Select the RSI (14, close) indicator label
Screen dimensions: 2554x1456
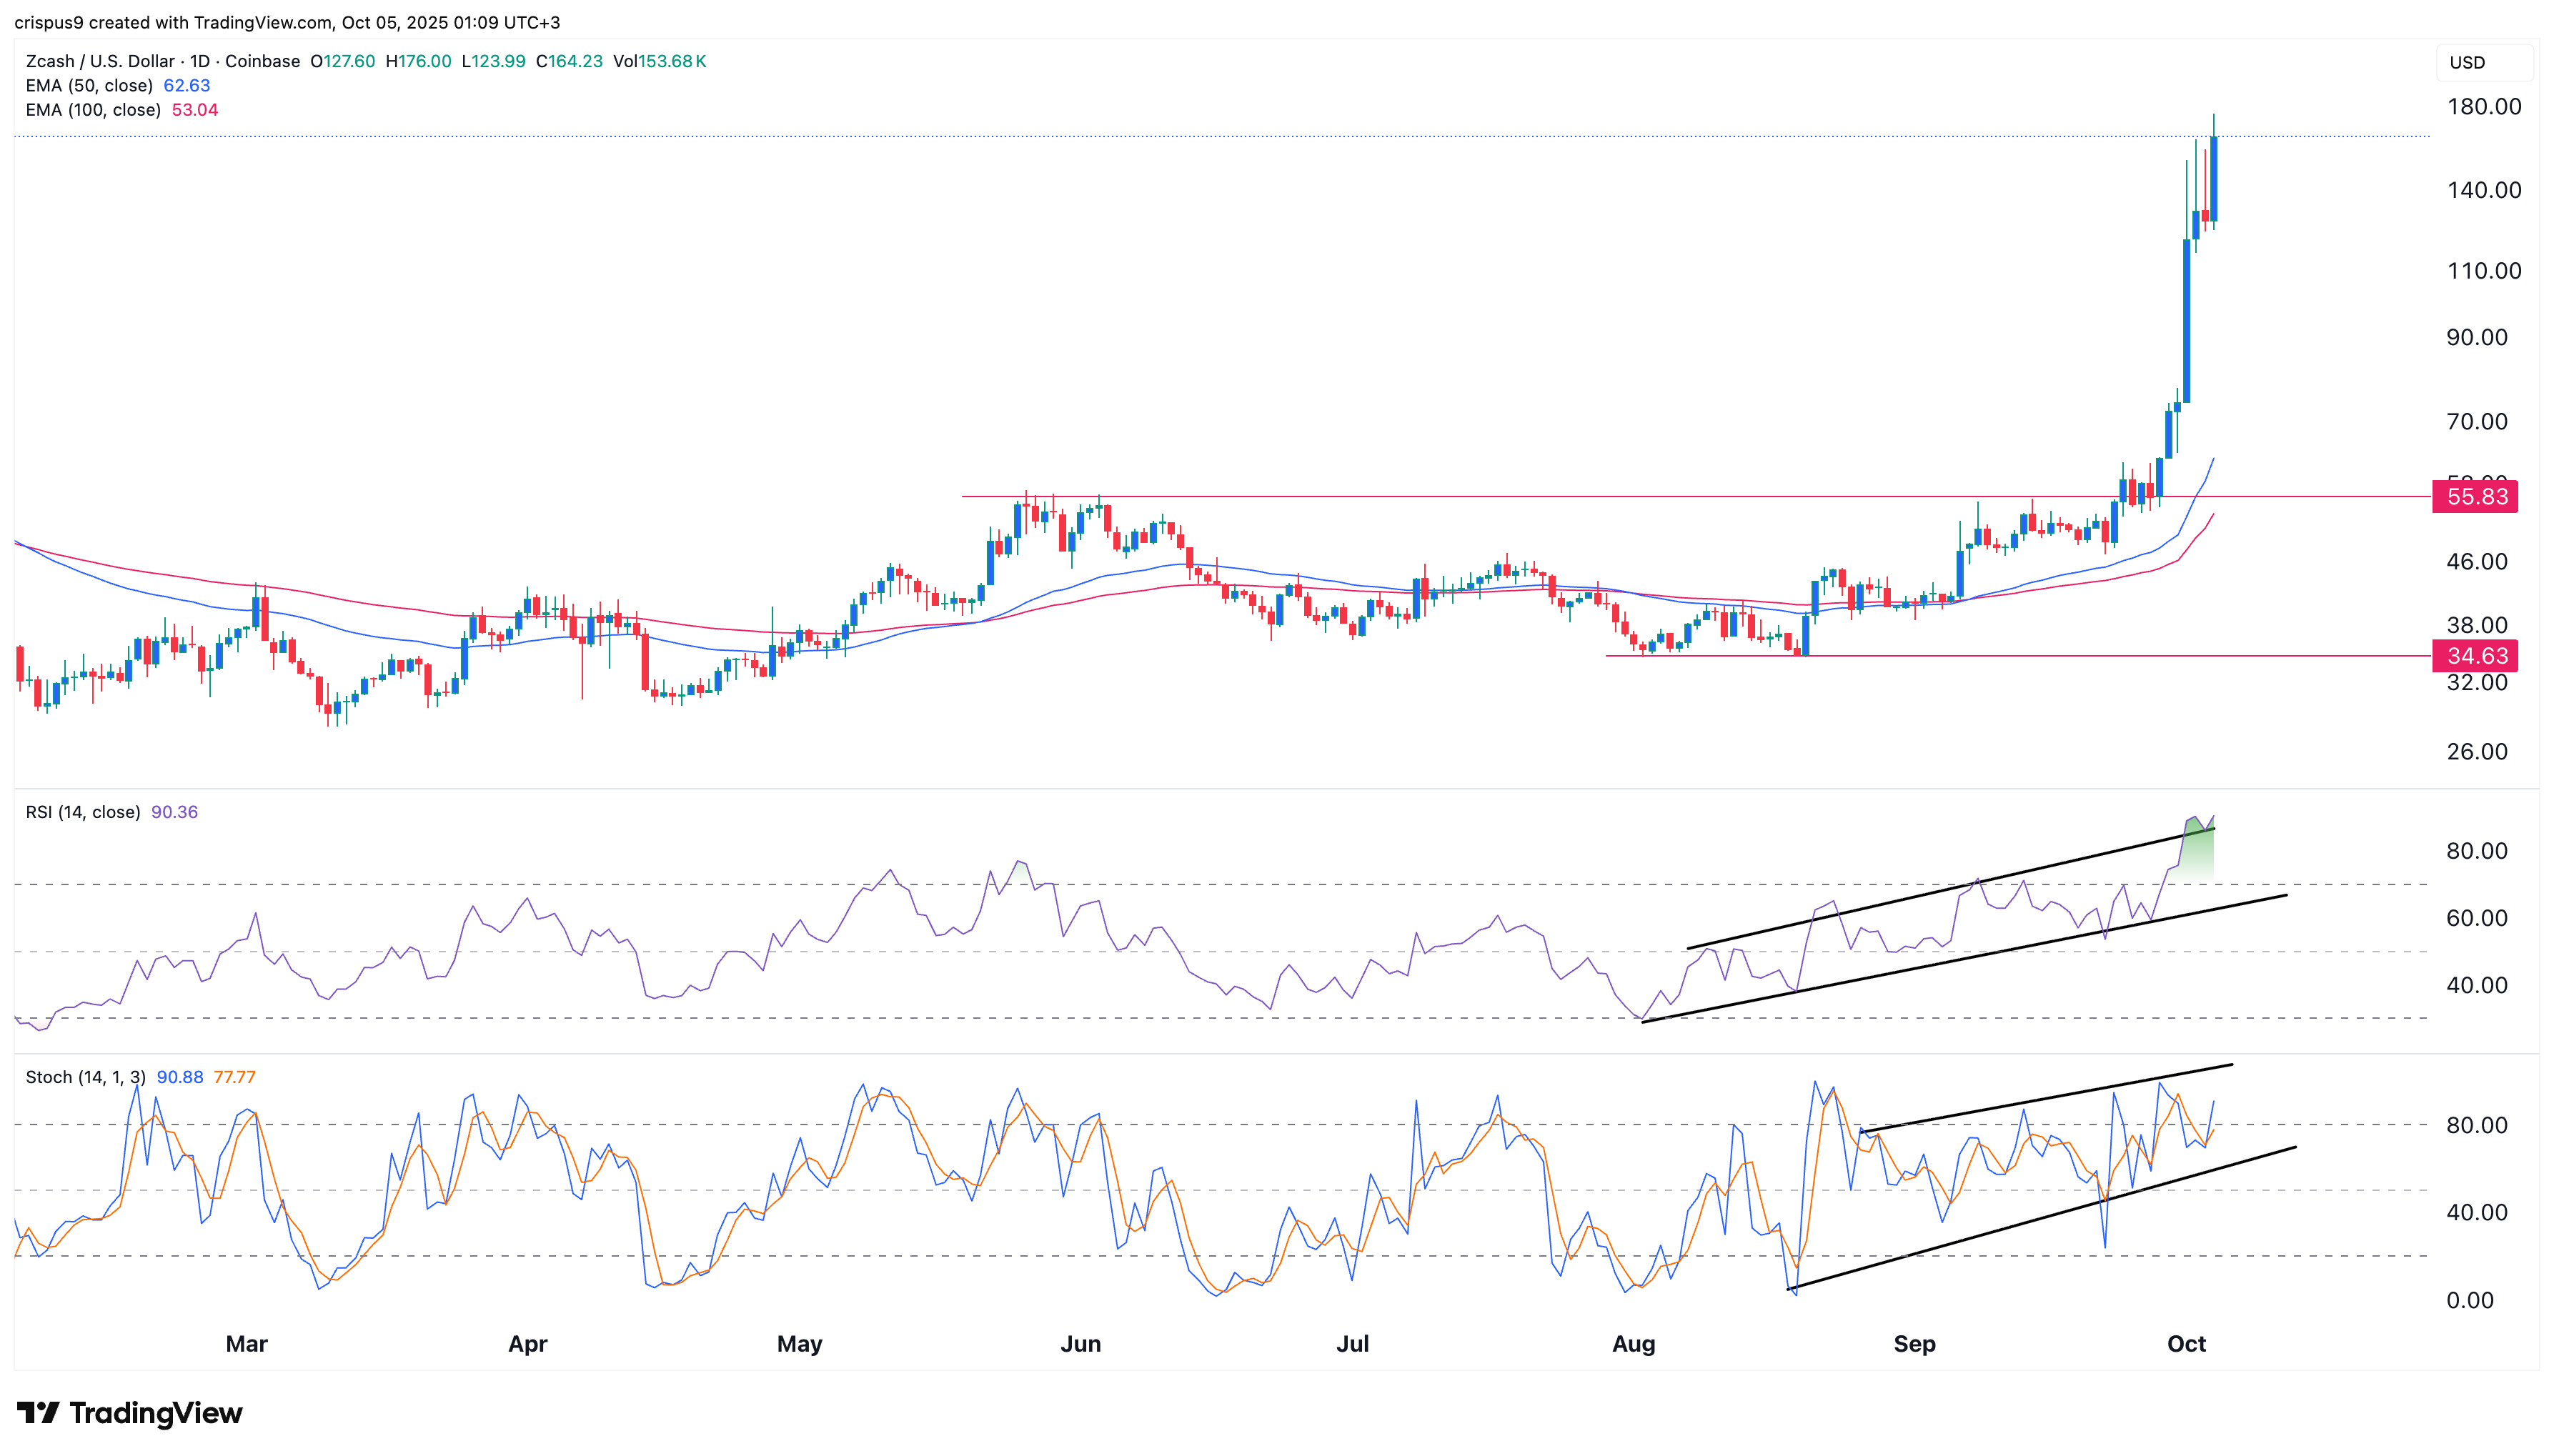83,812
